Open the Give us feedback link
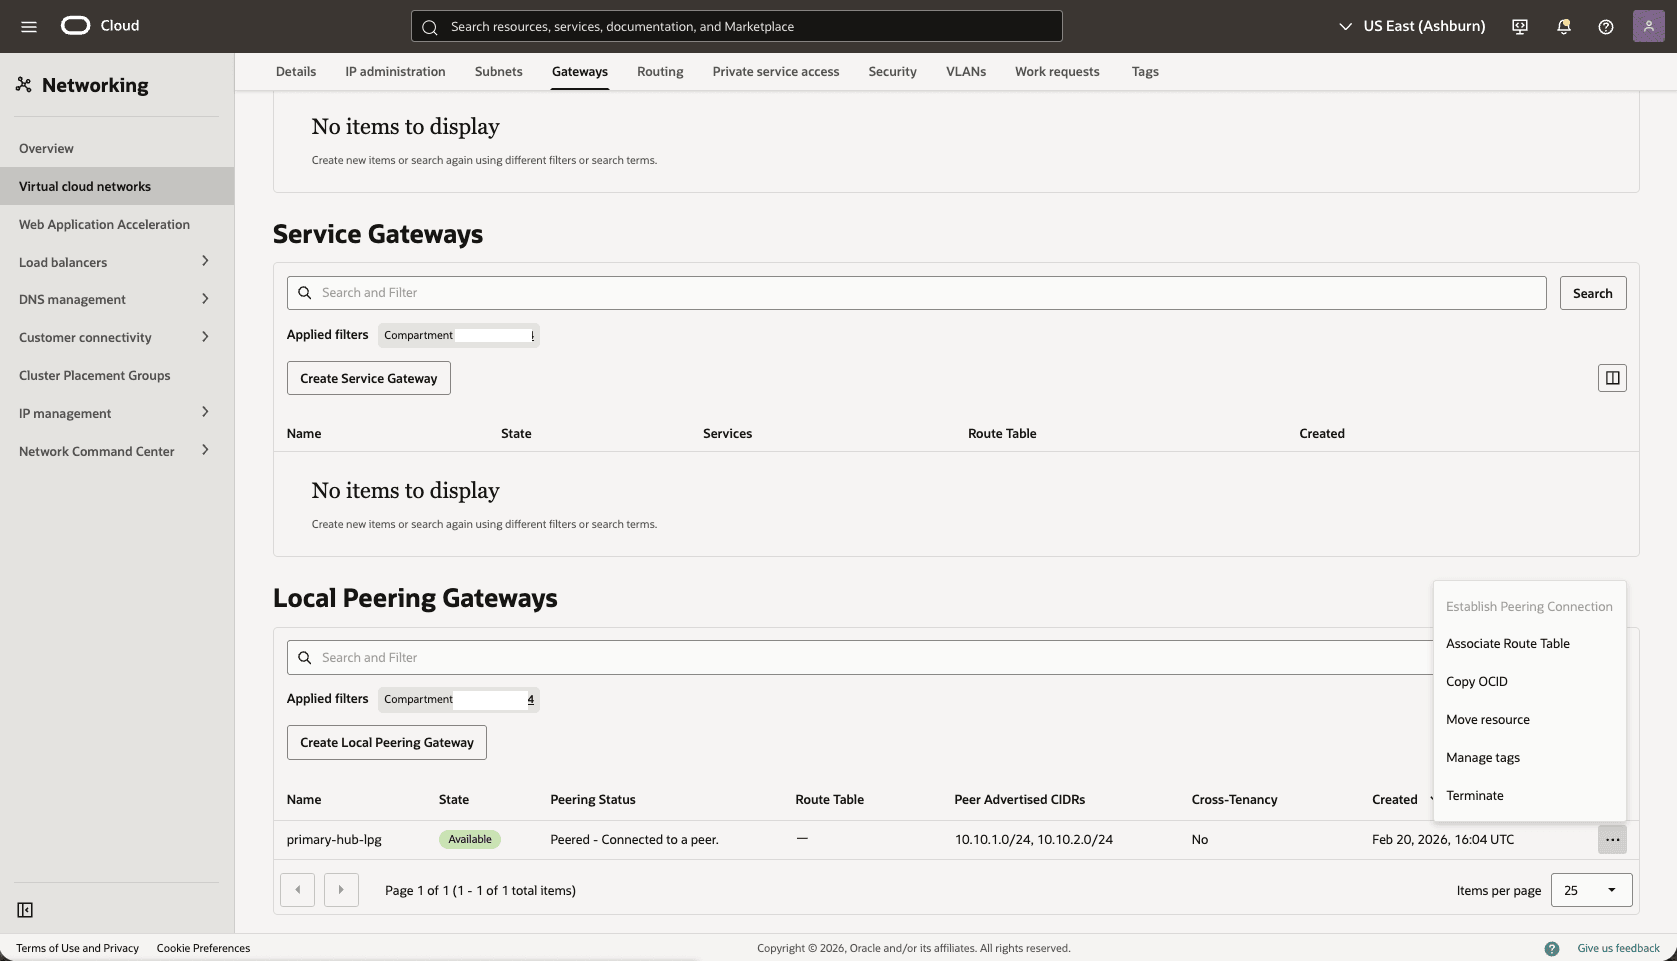1677x961 pixels. [1617, 947]
